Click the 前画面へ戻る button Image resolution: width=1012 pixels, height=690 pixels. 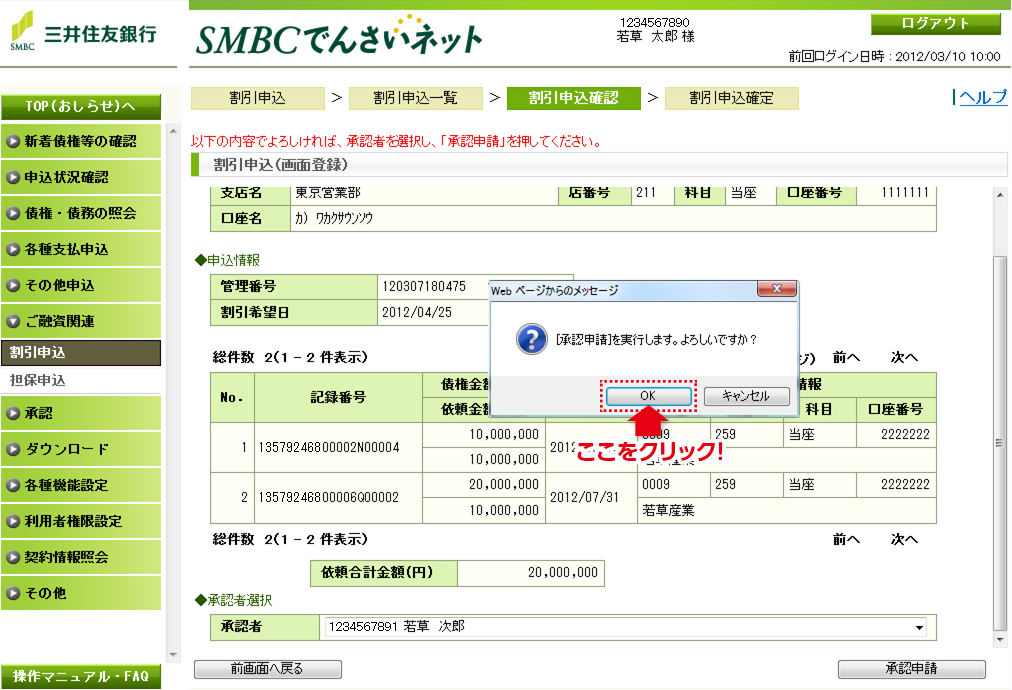(267, 669)
